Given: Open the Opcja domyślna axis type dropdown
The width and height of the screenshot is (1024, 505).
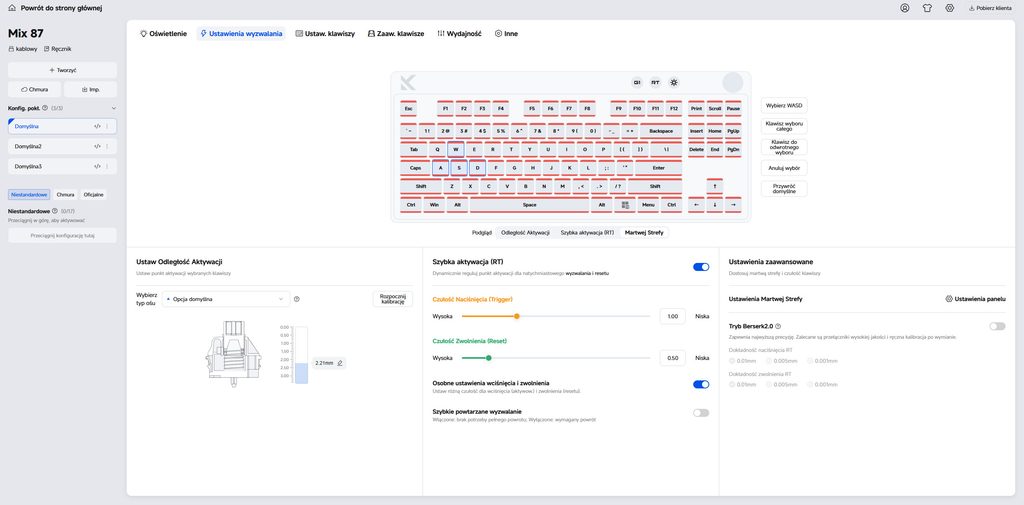Looking at the screenshot, I should click(226, 299).
